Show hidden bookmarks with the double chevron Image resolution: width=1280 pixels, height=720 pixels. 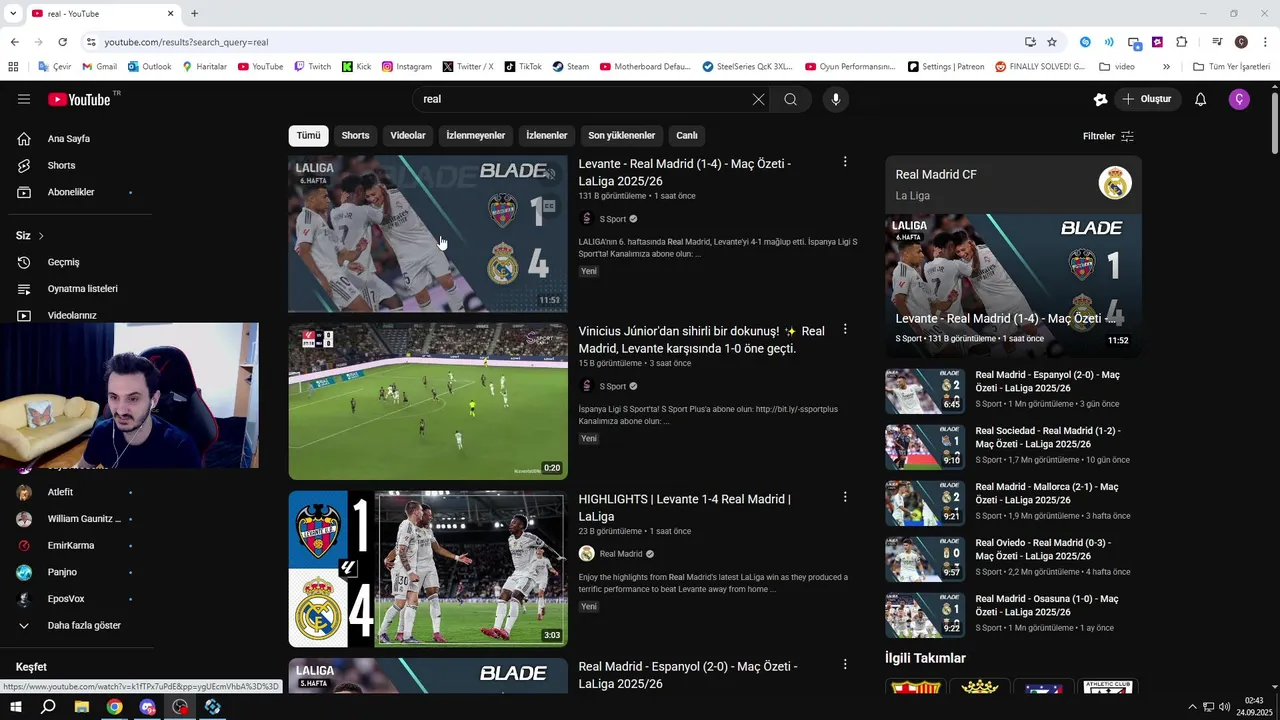[x=1166, y=67]
